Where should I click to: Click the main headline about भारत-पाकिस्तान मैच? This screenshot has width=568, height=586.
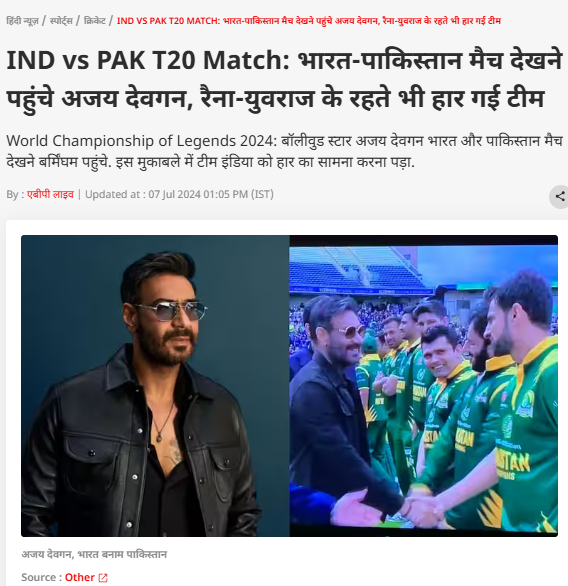click(284, 79)
